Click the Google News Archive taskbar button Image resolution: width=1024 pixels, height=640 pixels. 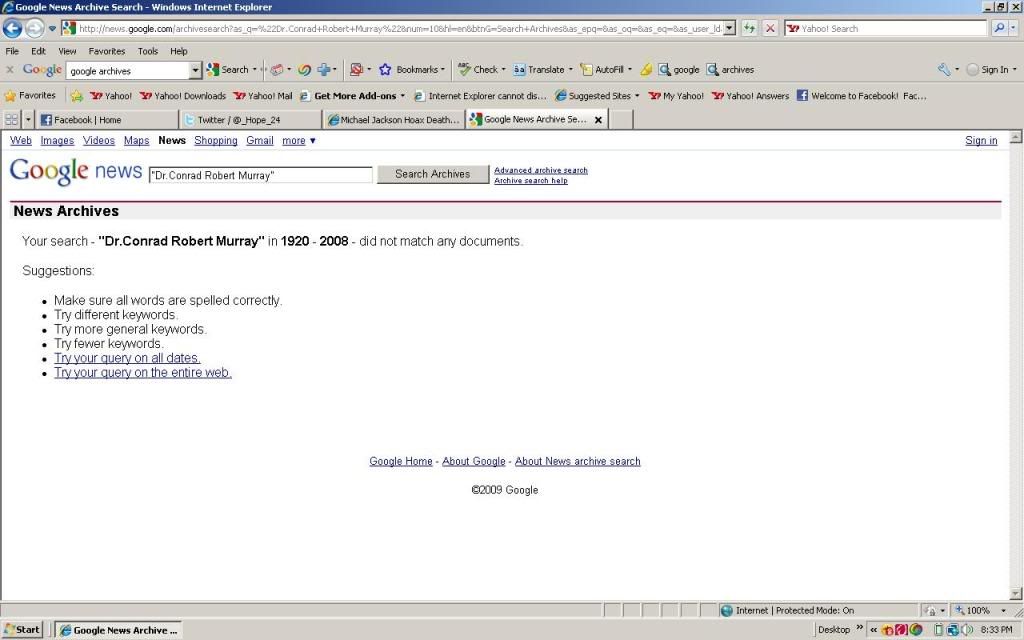pyautogui.click(x=118, y=630)
